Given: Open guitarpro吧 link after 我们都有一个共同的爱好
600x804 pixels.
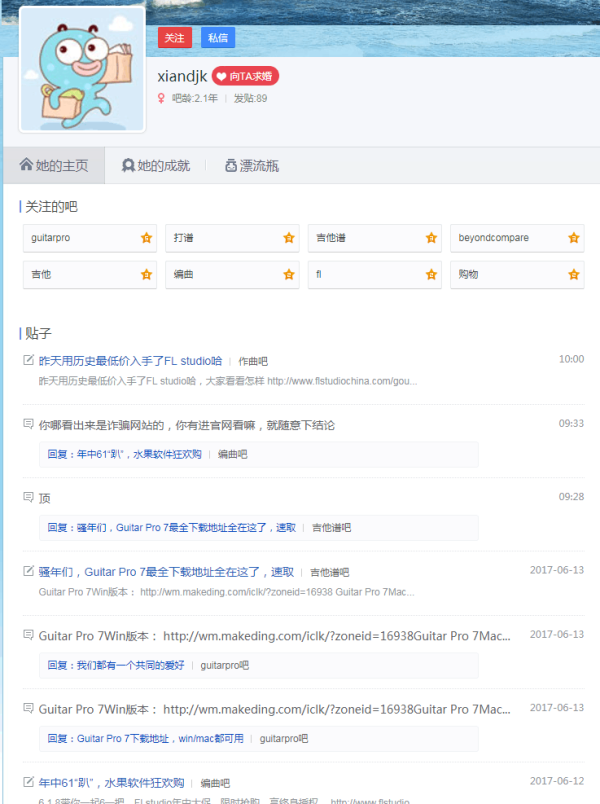Looking at the screenshot, I should click(x=225, y=665).
